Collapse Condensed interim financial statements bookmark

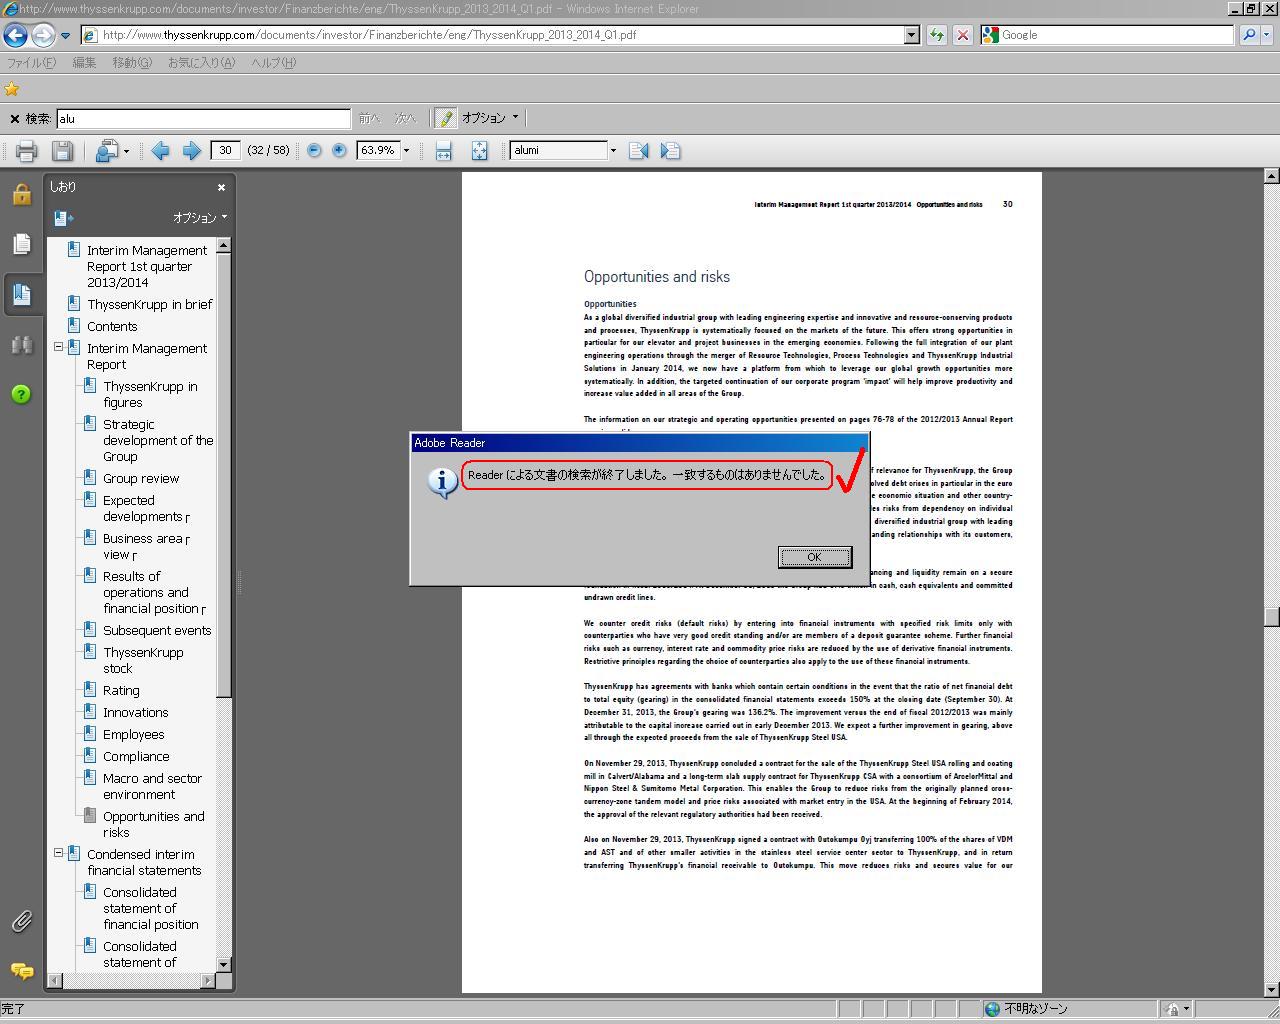[x=58, y=854]
